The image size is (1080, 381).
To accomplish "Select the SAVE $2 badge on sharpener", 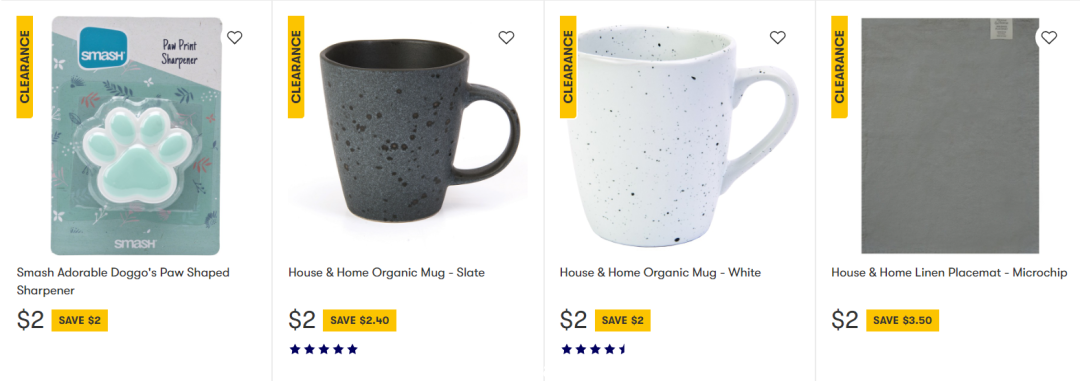I will click(80, 320).
